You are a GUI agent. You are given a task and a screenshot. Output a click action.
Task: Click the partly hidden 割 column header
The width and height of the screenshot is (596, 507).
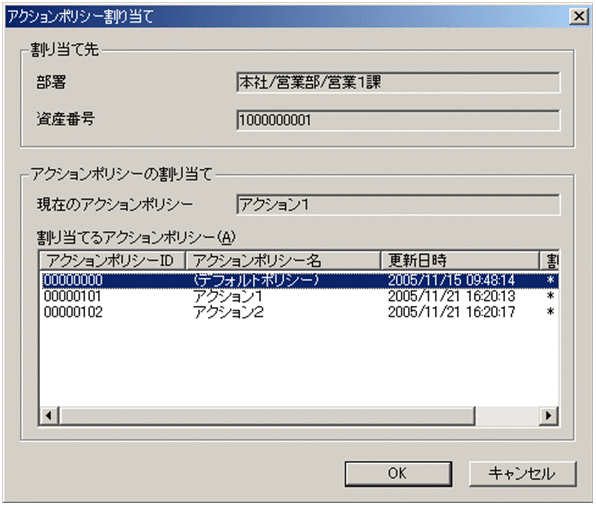click(549, 261)
